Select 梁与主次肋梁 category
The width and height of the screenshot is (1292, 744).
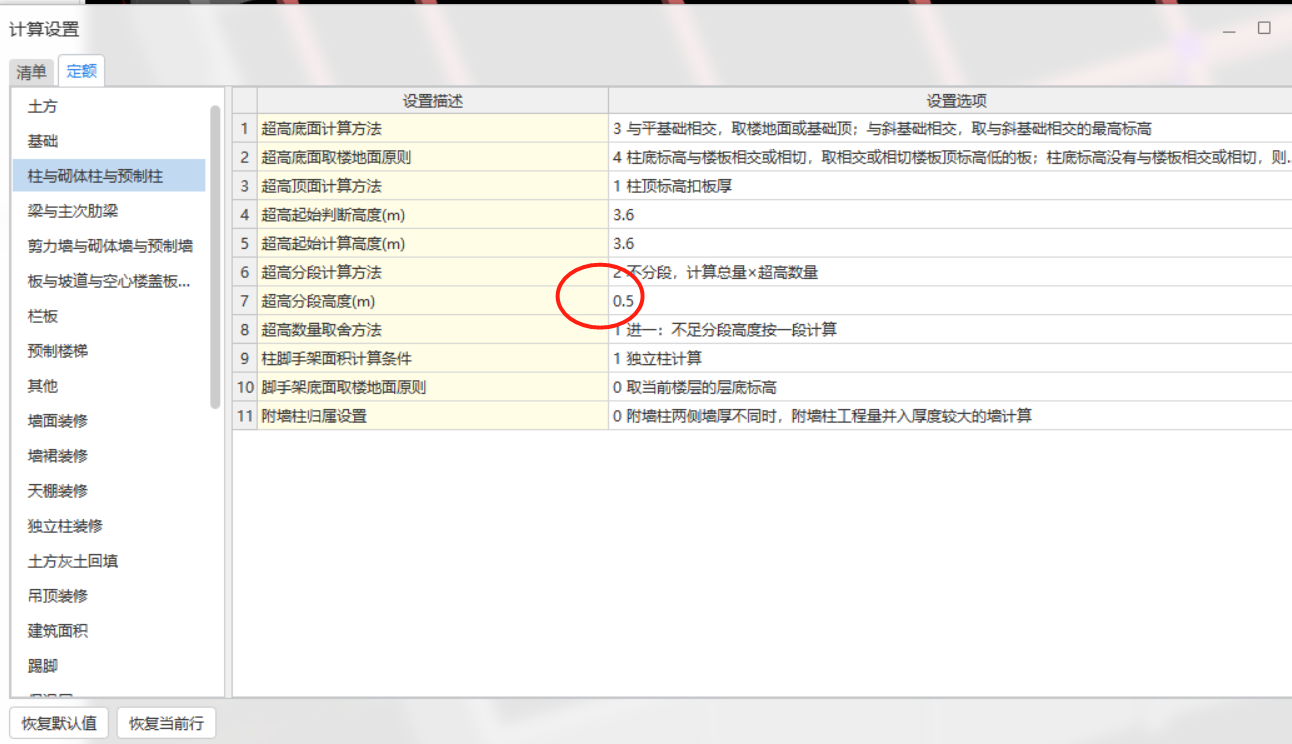108,211
